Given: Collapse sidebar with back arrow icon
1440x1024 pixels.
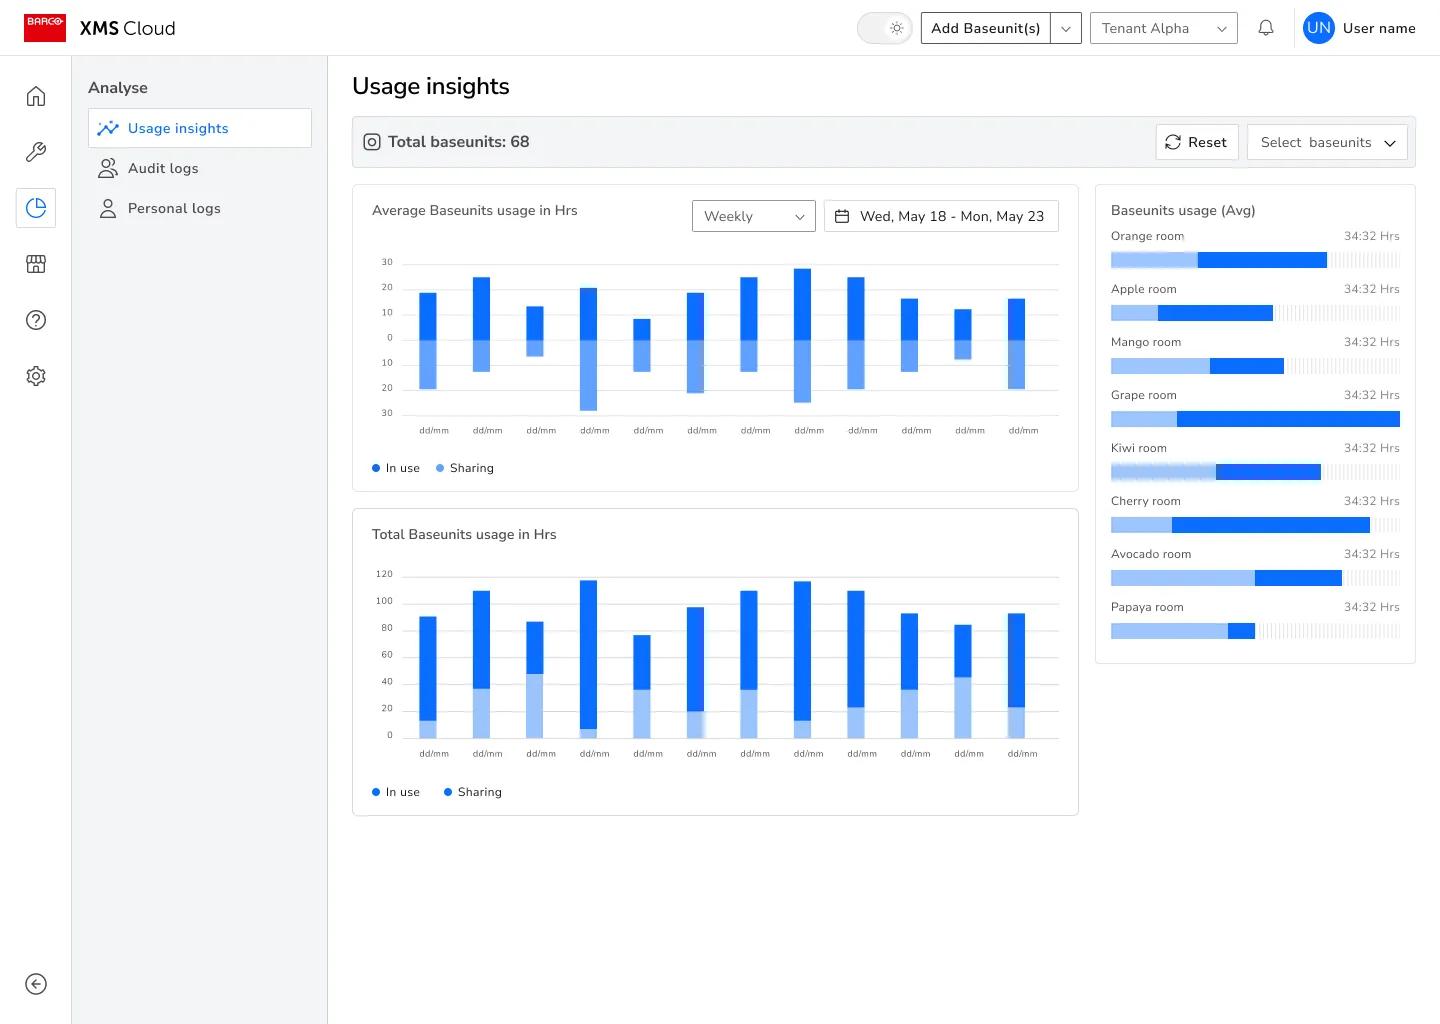Looking at the screenshot, I should [x=36, y=984].
